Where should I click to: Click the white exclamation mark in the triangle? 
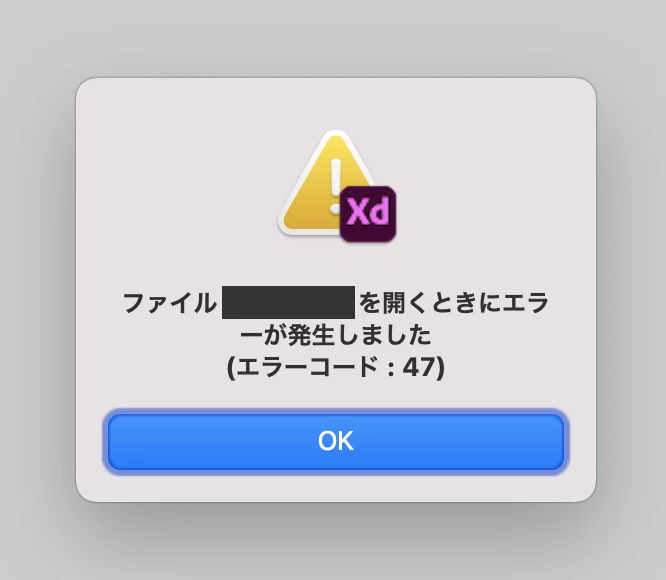pos(336,186)
